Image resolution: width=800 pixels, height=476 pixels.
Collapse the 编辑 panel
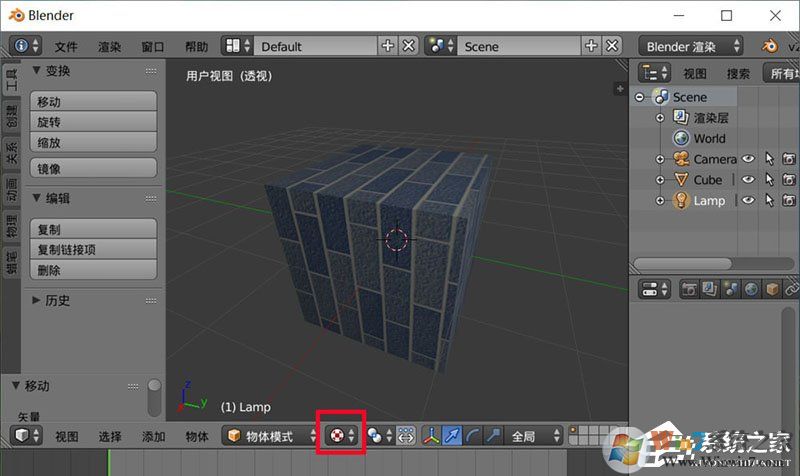coord(36,198)
